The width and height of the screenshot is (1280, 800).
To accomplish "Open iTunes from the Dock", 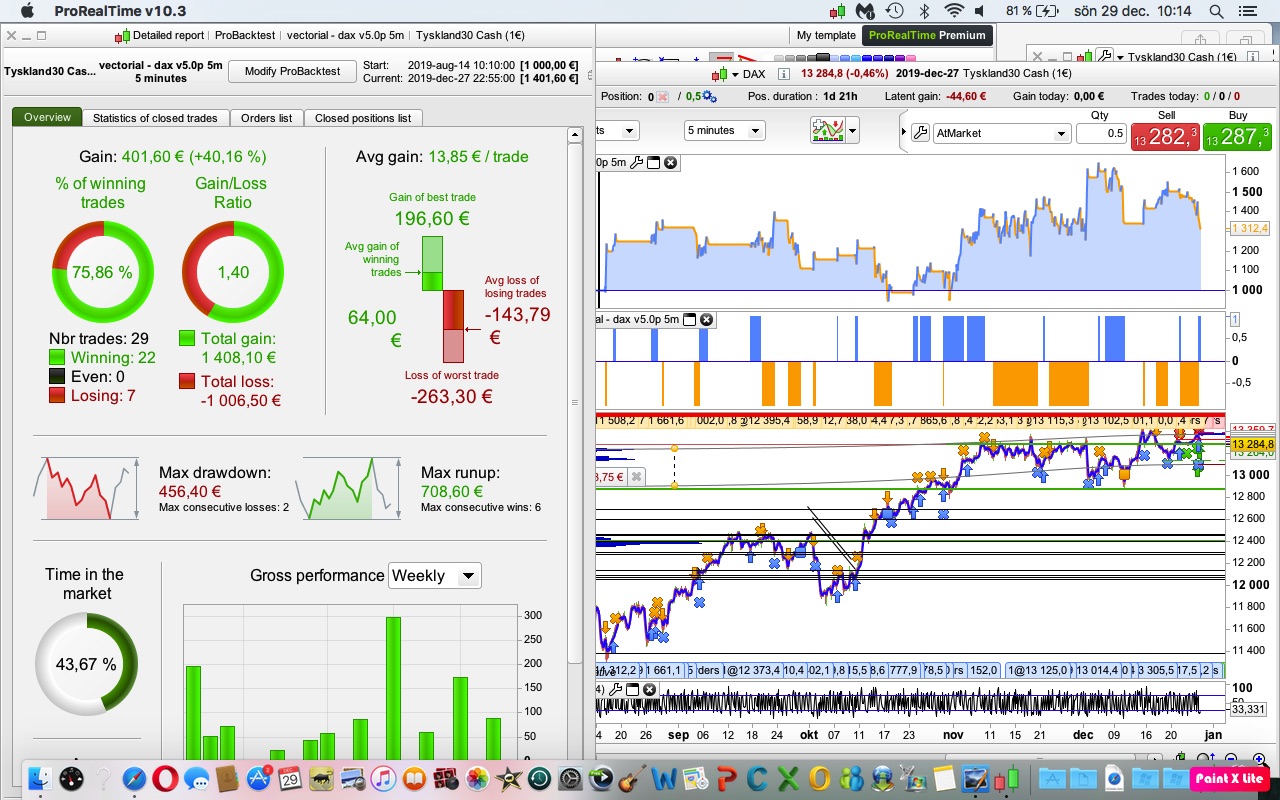I will (x=383, y=778).
